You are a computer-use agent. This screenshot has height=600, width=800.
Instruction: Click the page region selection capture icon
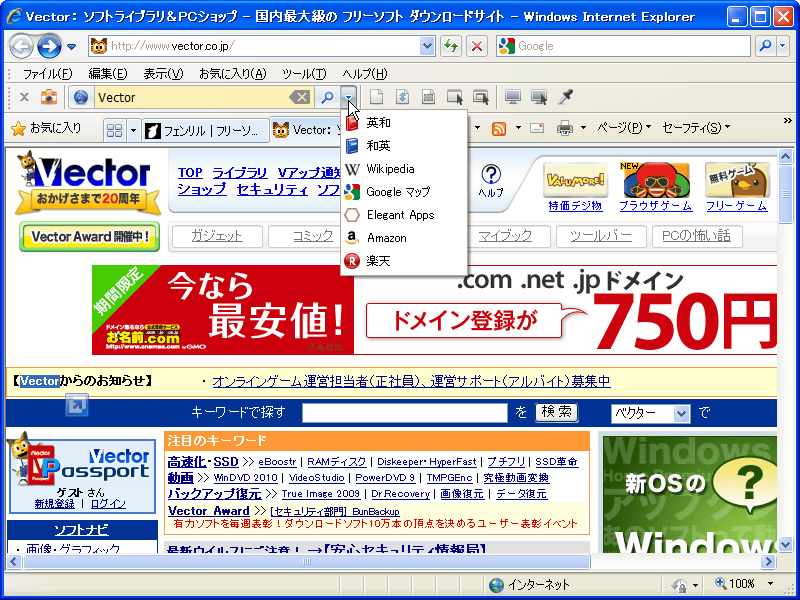click(x=429, y=97)
